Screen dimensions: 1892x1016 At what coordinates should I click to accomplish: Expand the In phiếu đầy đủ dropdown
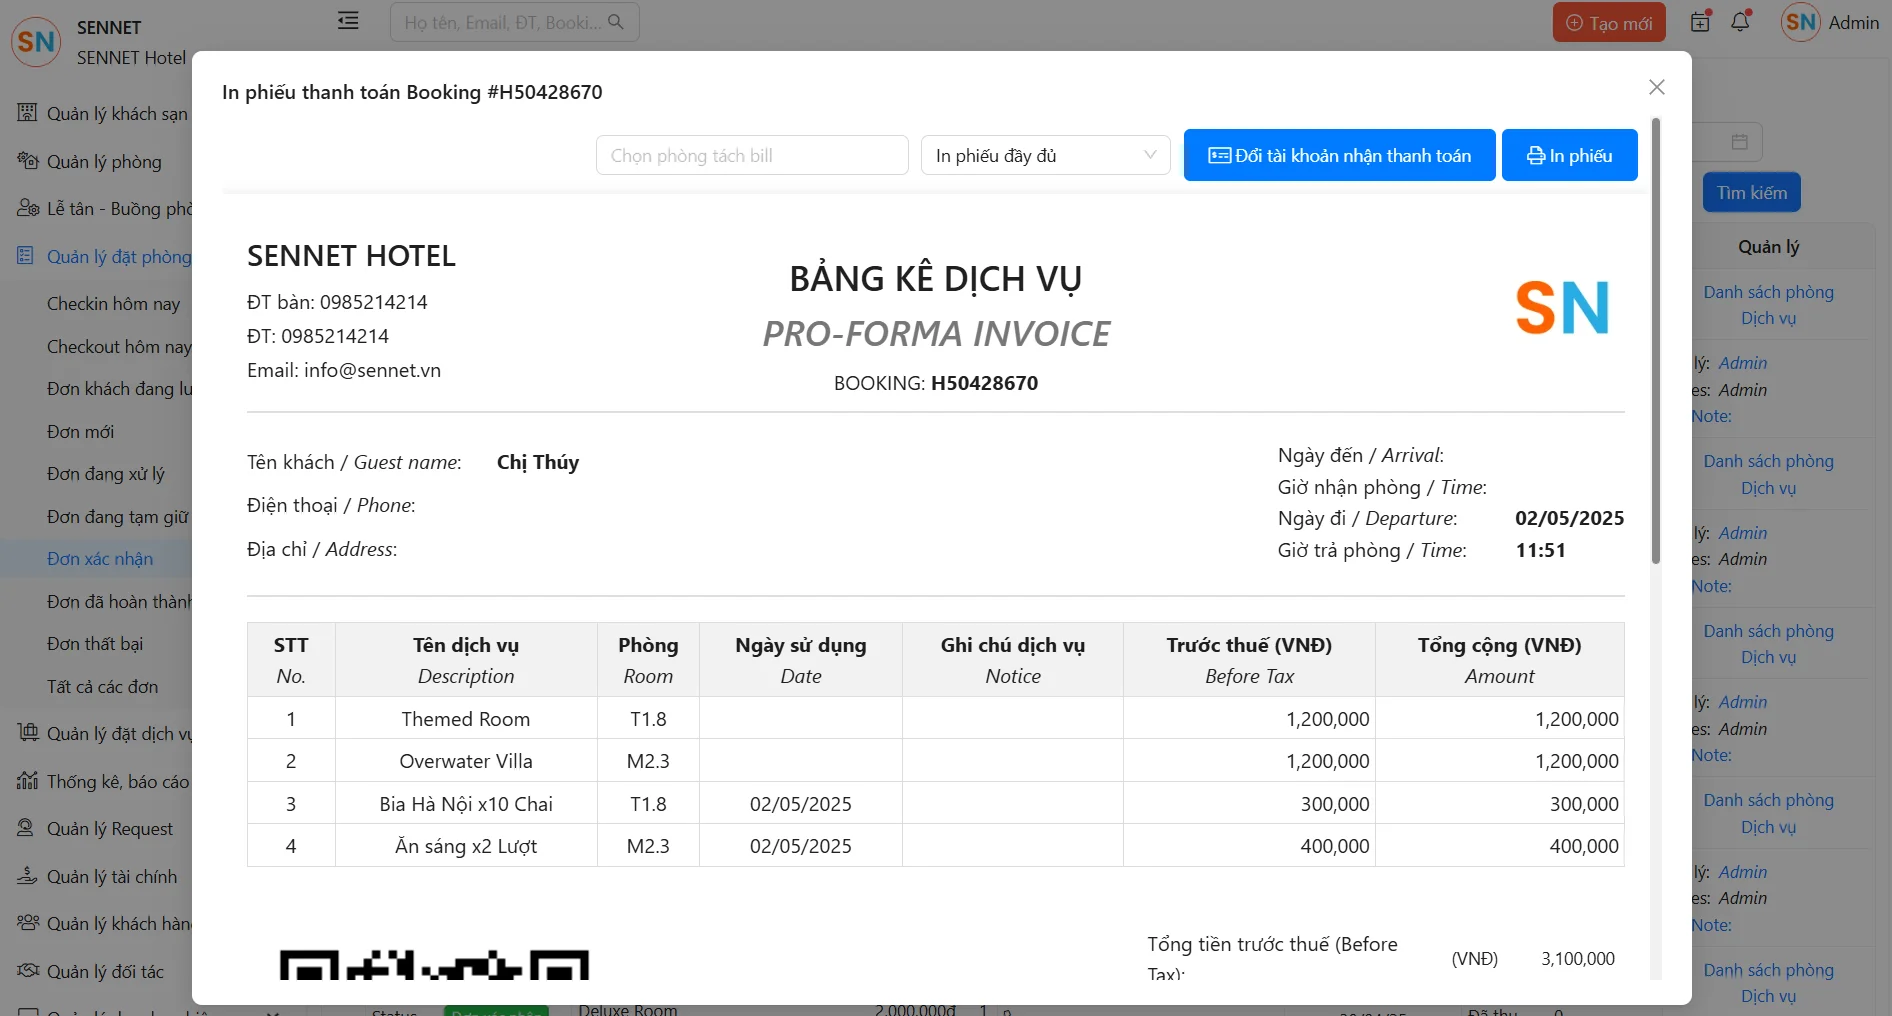[x=1045, y=156]
